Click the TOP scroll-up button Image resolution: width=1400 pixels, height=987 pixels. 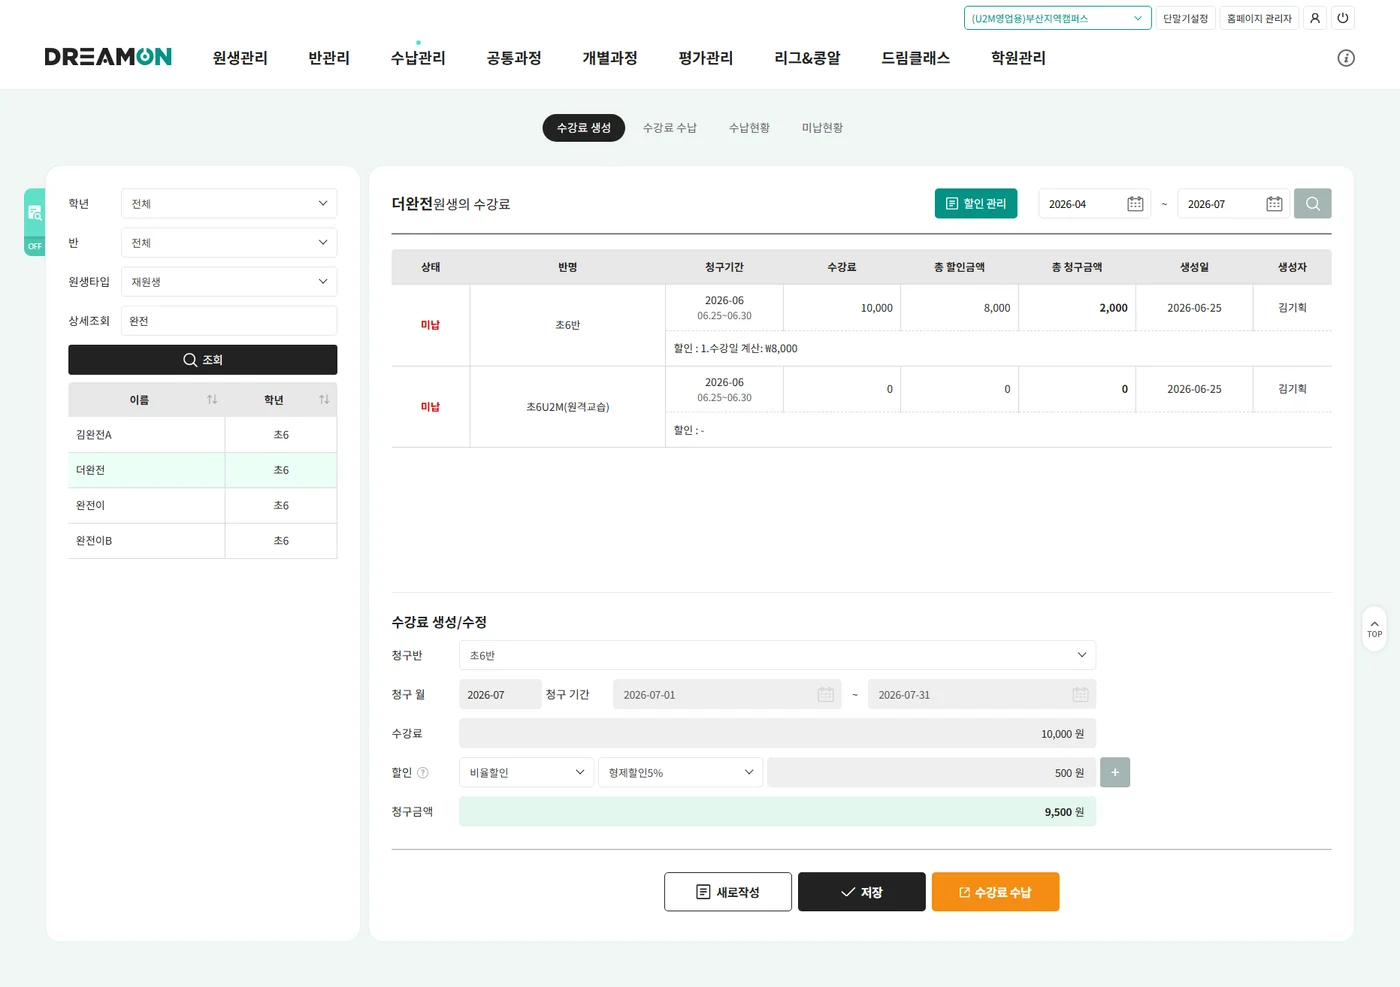tap(1374, 628)
